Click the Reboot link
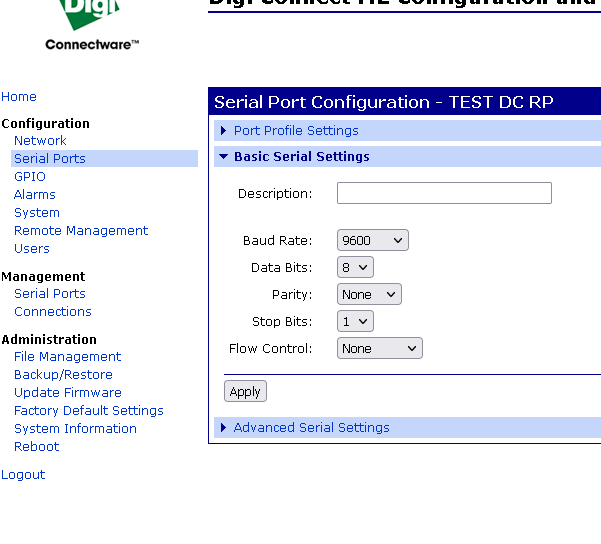 coord(37,447)
